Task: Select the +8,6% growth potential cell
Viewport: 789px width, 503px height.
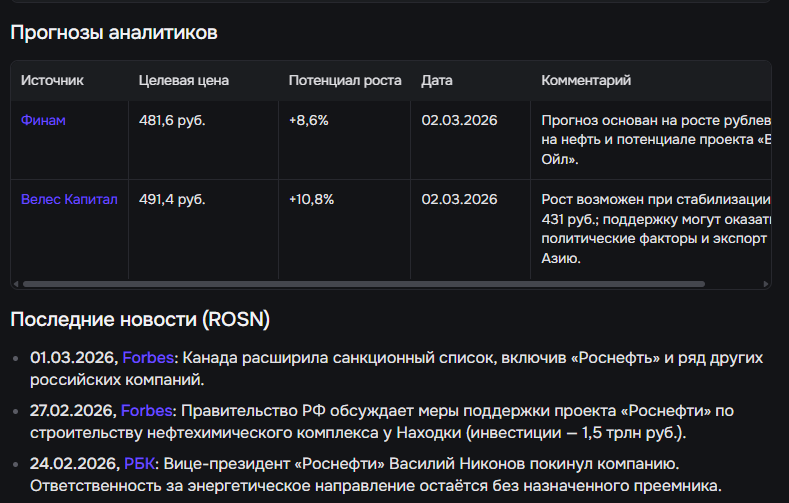Action: point(308,120)
